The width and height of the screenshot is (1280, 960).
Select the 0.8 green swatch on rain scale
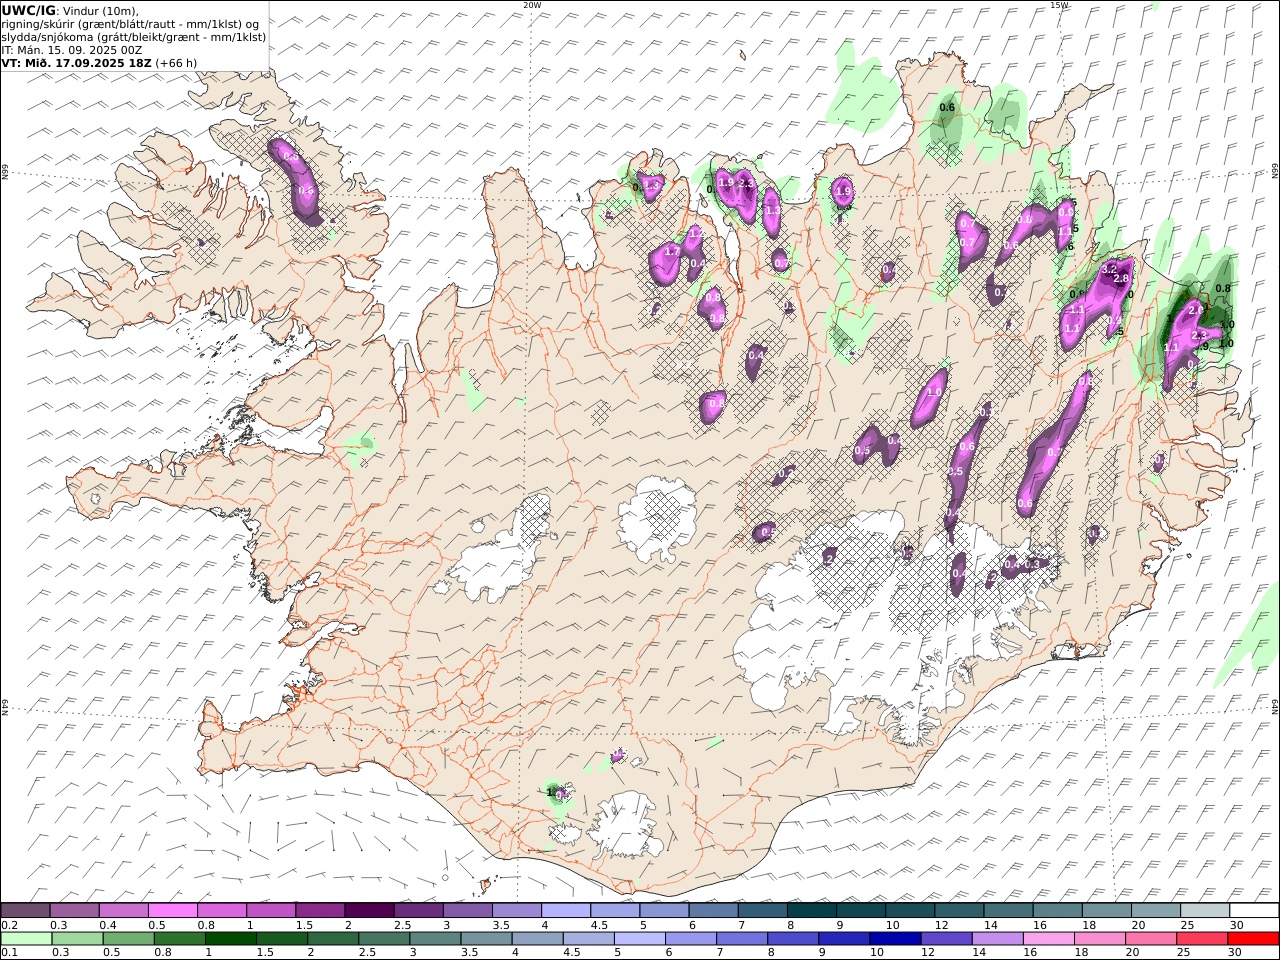pos(180,939)
